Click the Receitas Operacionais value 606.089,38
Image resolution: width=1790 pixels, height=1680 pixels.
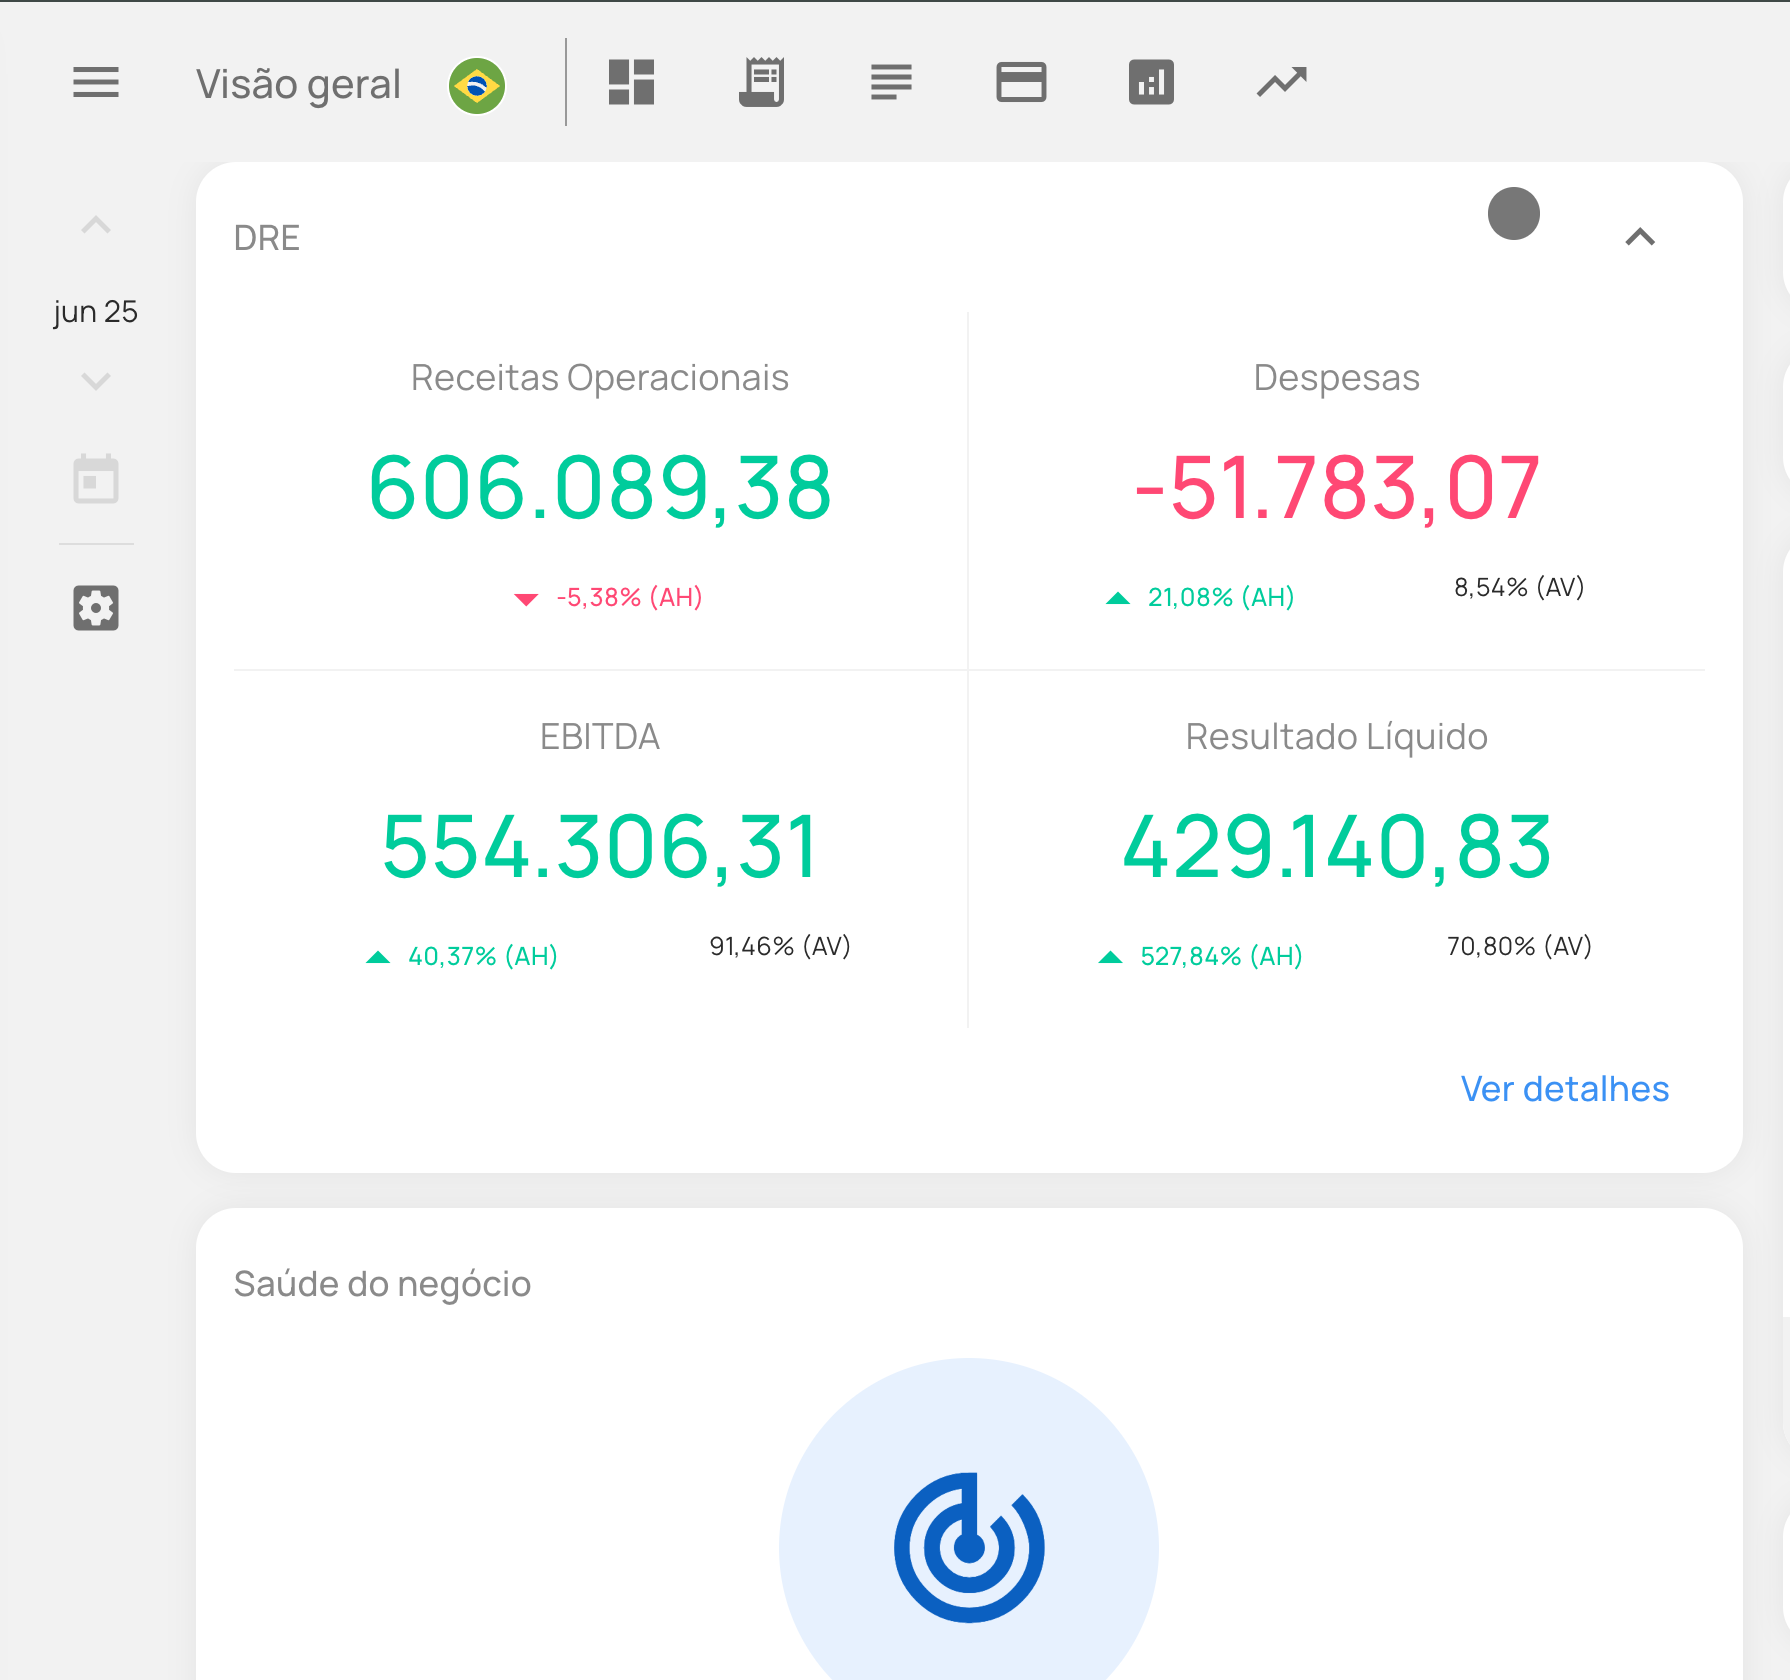coord(600,488)
